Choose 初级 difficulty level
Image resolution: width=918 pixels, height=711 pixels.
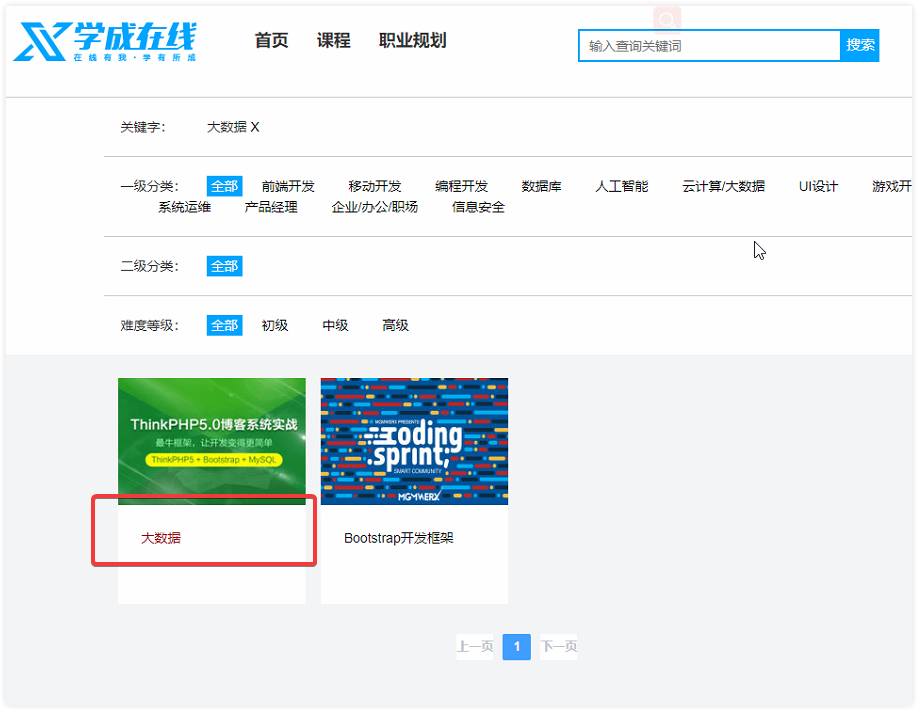coord(275,326)
